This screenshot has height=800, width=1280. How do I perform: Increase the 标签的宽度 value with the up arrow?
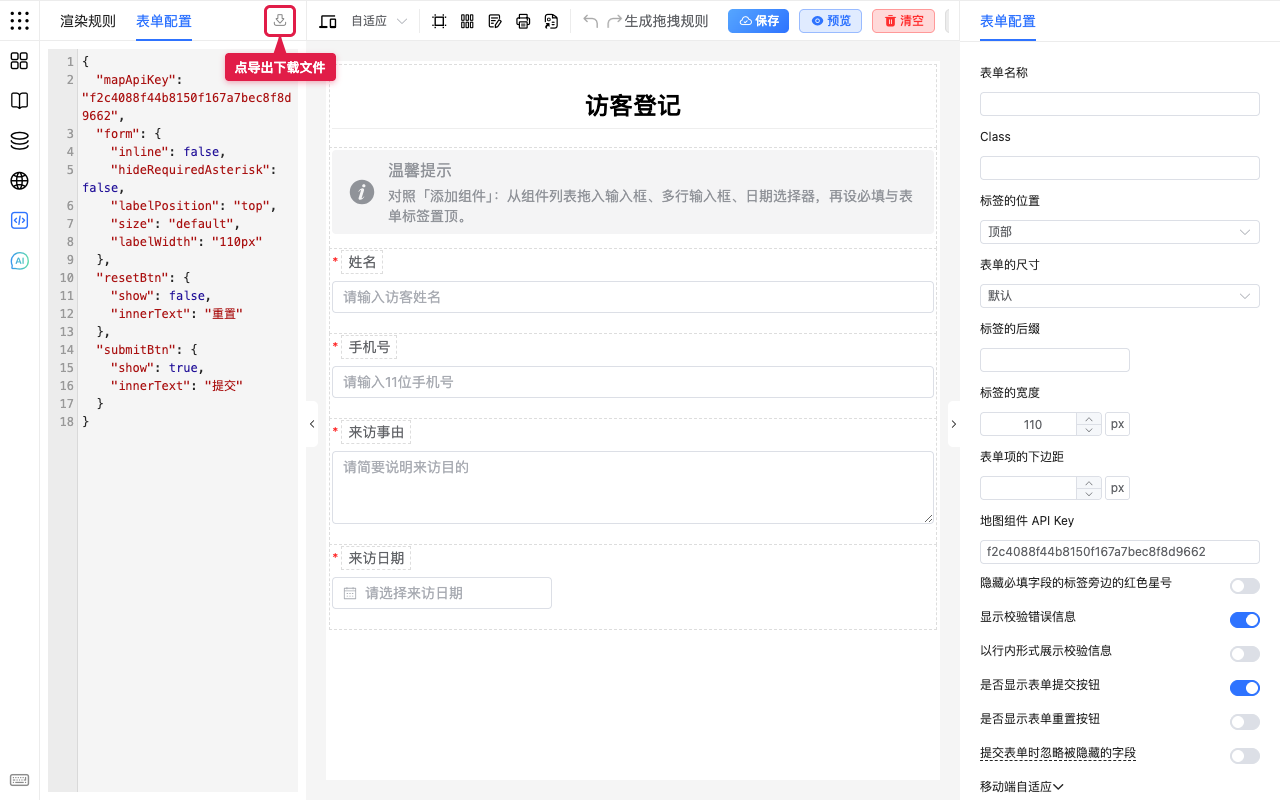point(1089,419)
